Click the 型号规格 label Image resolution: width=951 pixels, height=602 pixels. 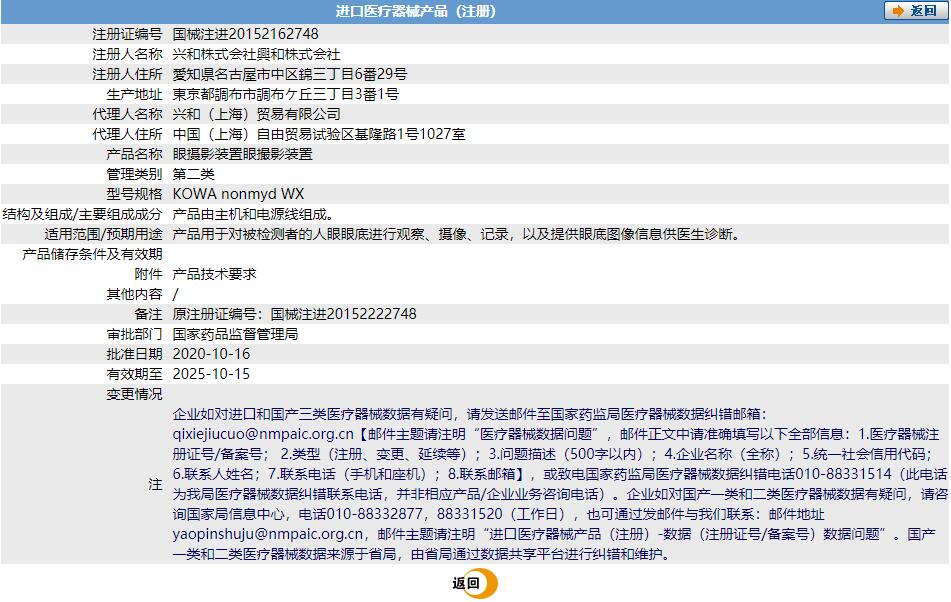[134, 194]
